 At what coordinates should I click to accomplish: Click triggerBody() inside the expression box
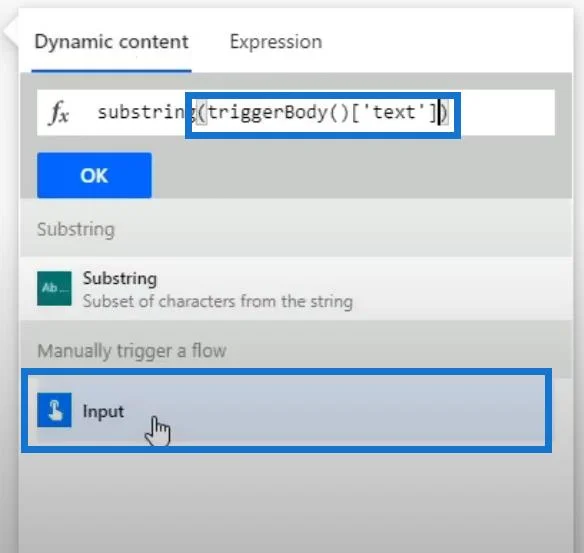coord(278,112)
